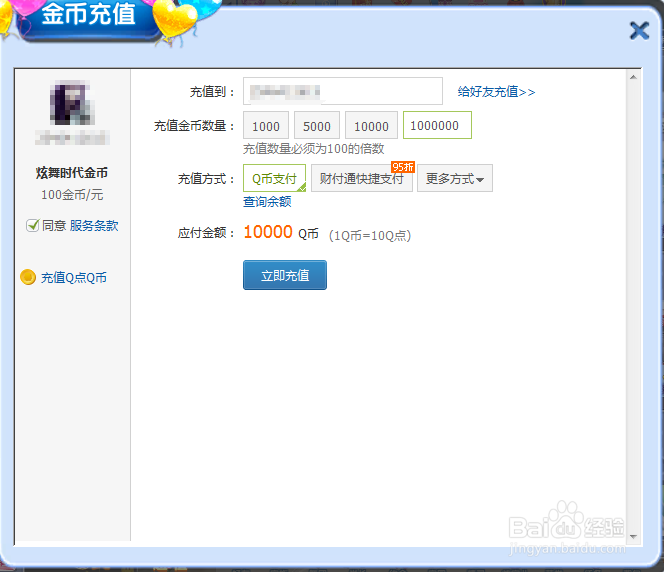Toggle the 同意 agreement checkbox
Image resolution: width=664 pixels, height=572 pixels.
coord(33,225)
